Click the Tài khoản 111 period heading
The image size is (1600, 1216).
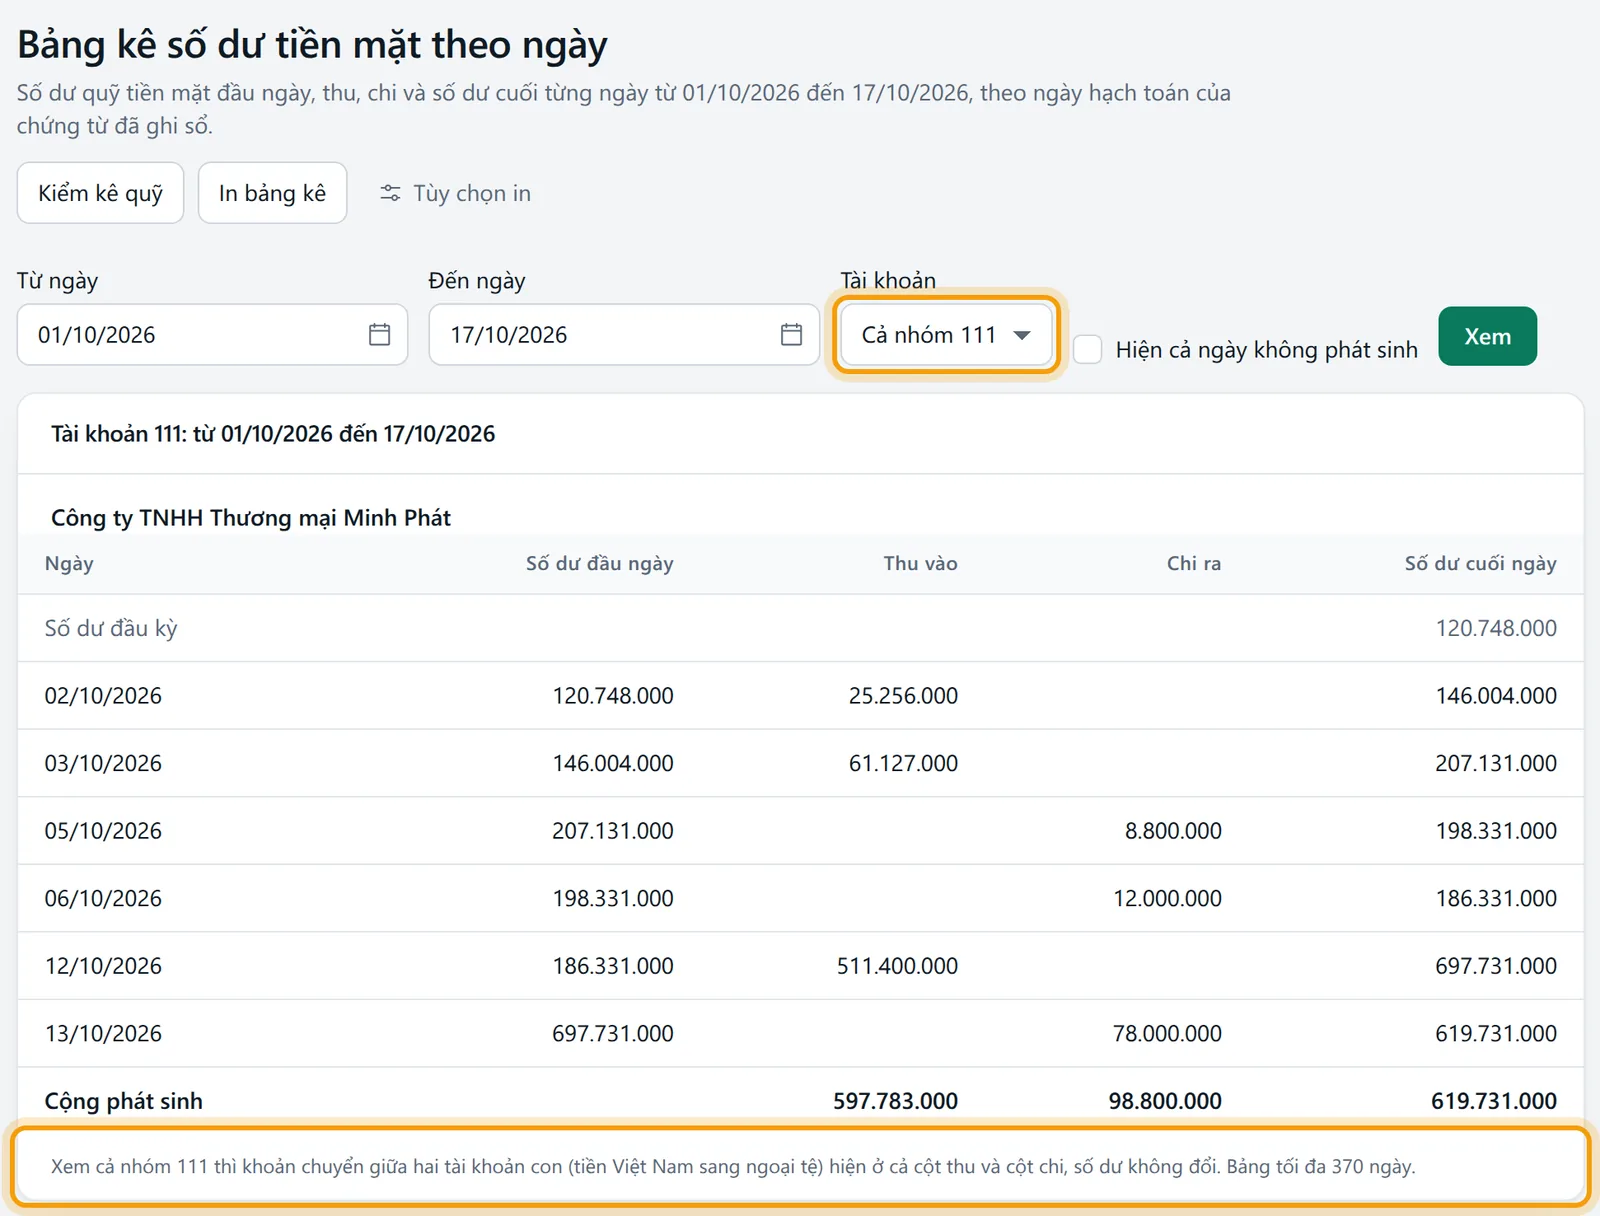(273, 434)
